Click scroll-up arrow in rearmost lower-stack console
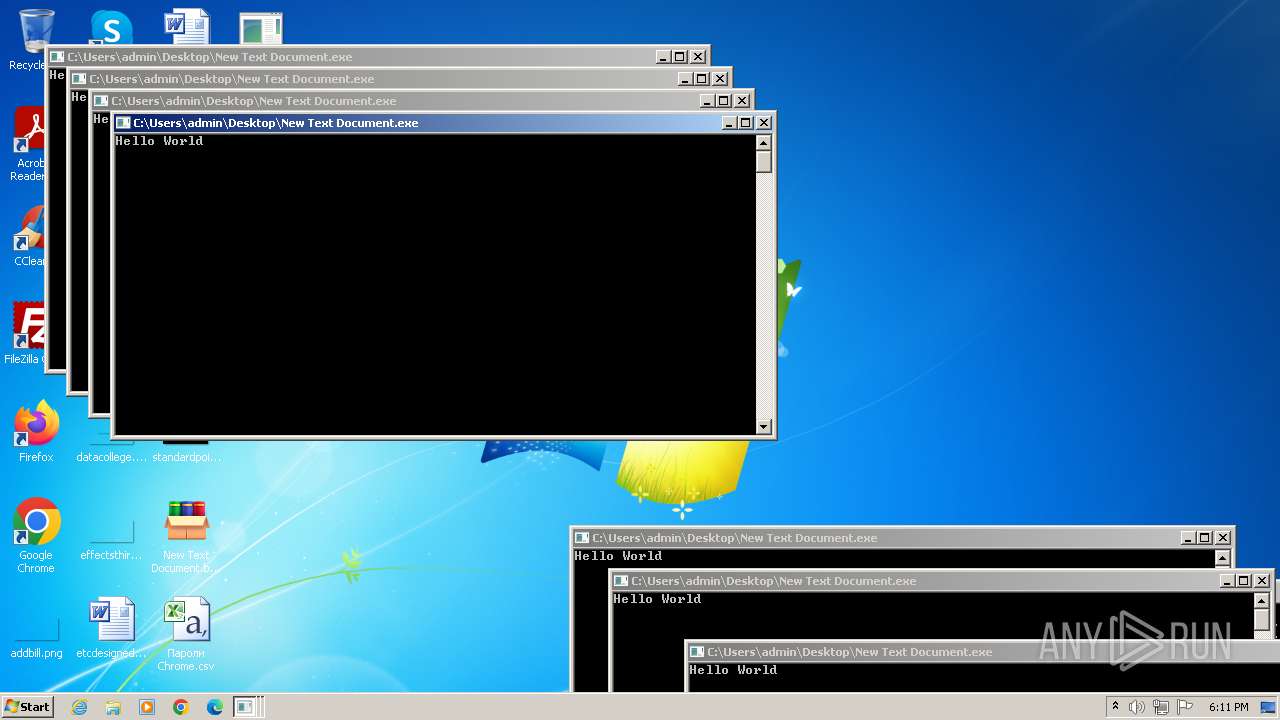This screenshot has height=720, width=1280. [x=1222, y=558]
